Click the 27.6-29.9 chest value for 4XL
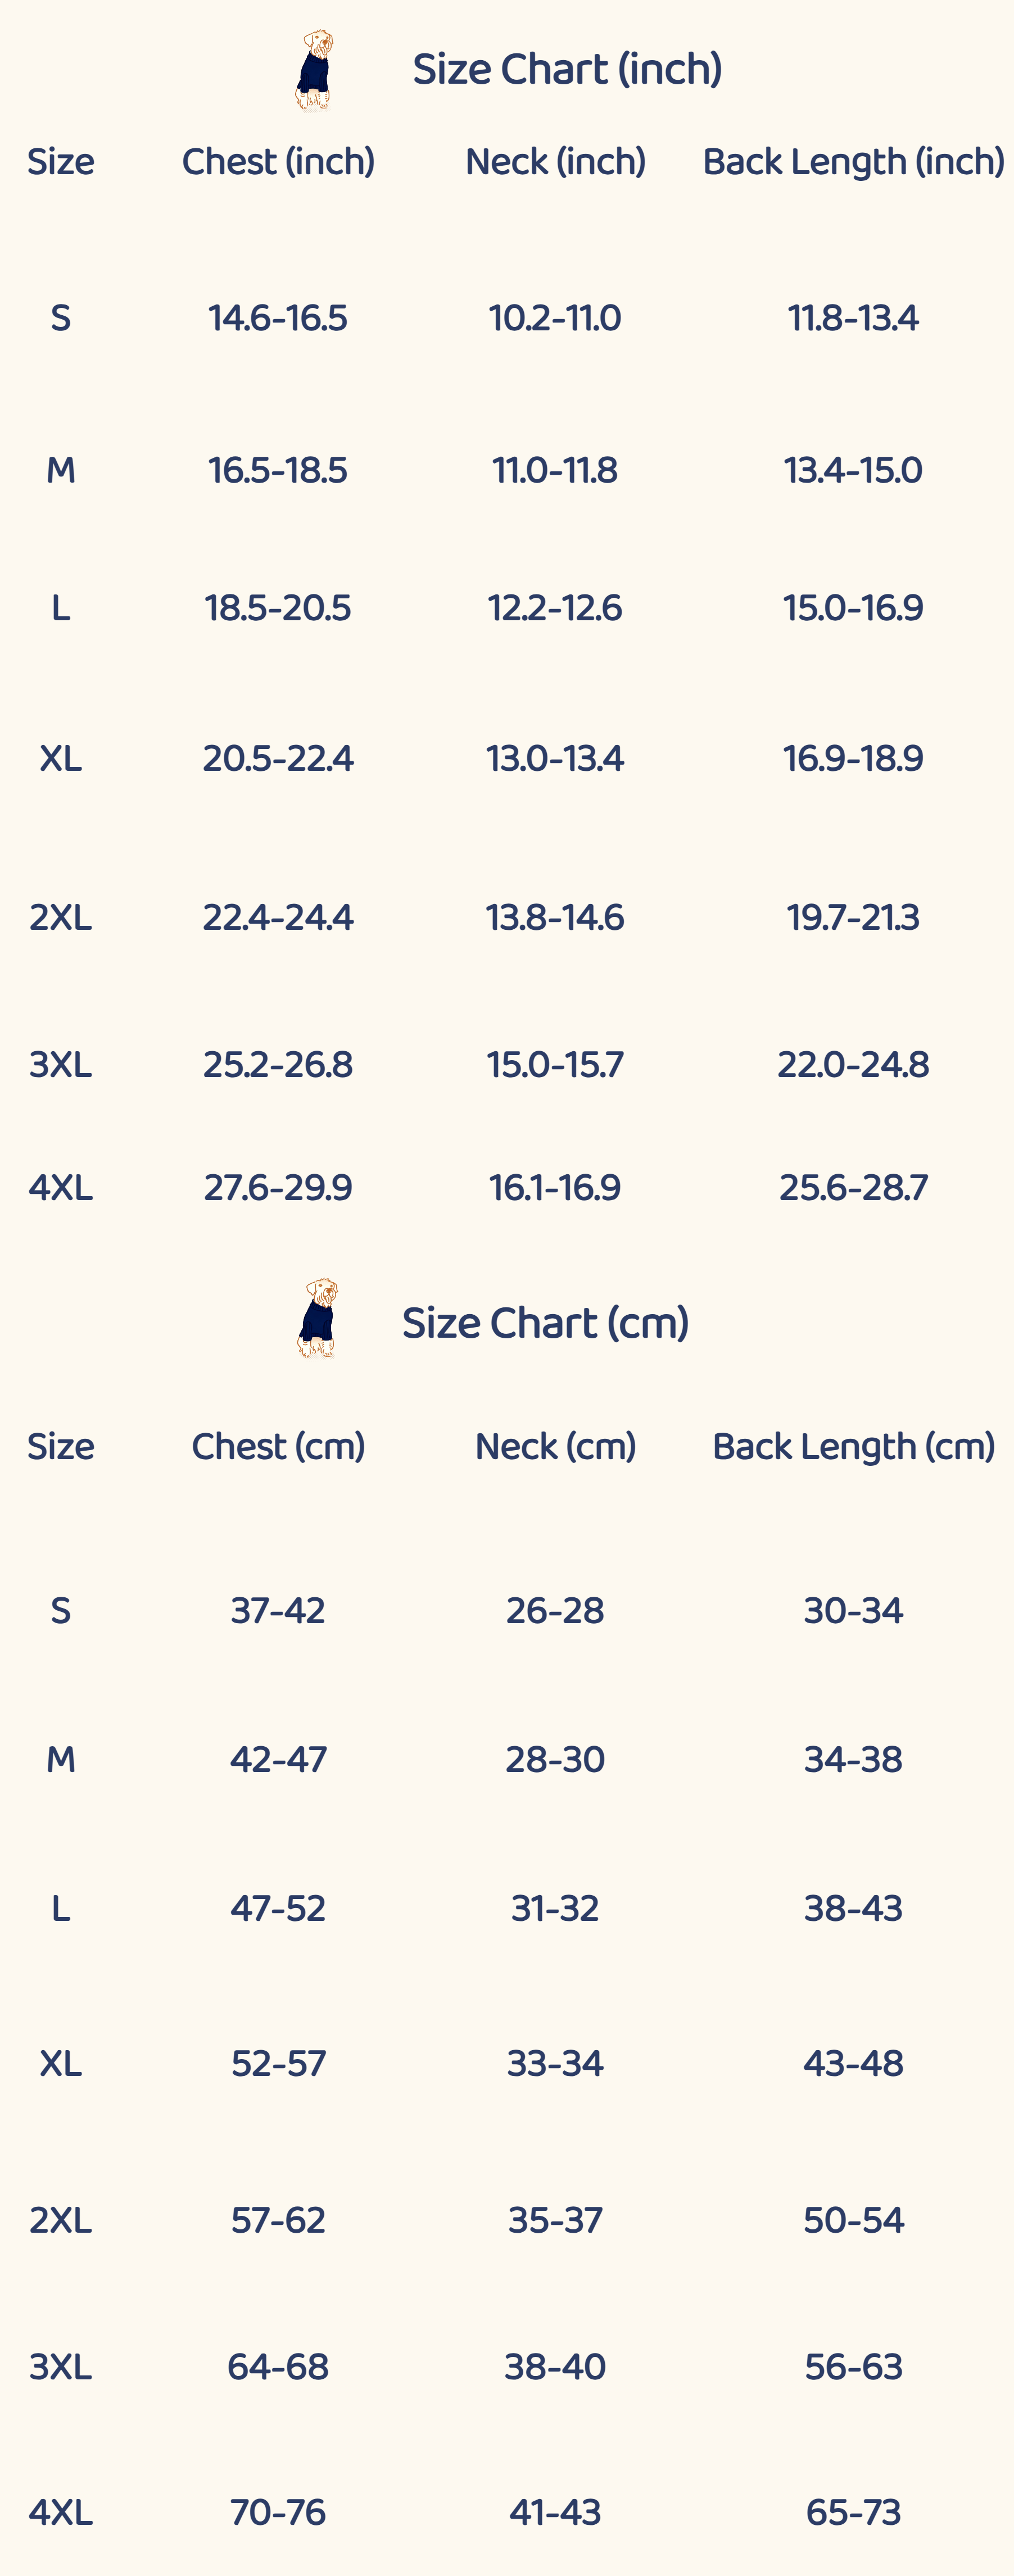The height and width of the screenshot is (2576, 1014). pos(278,1187)
